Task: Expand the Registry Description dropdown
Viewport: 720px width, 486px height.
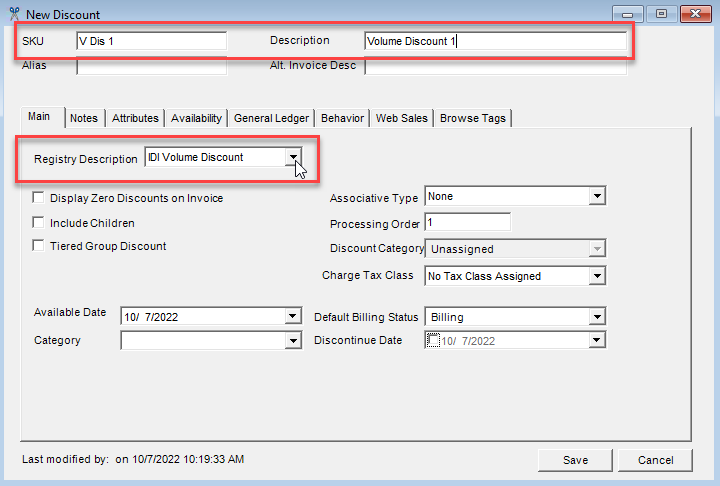Action: [x=293, y=157]
